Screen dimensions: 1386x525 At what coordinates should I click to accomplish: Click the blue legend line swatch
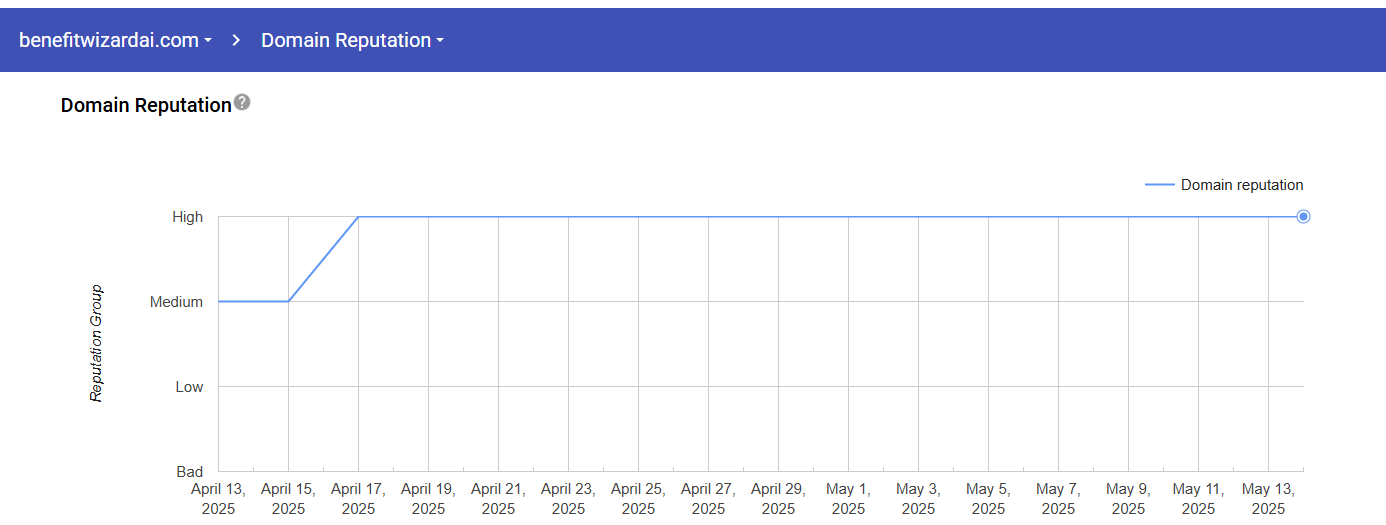[1159, 185]
